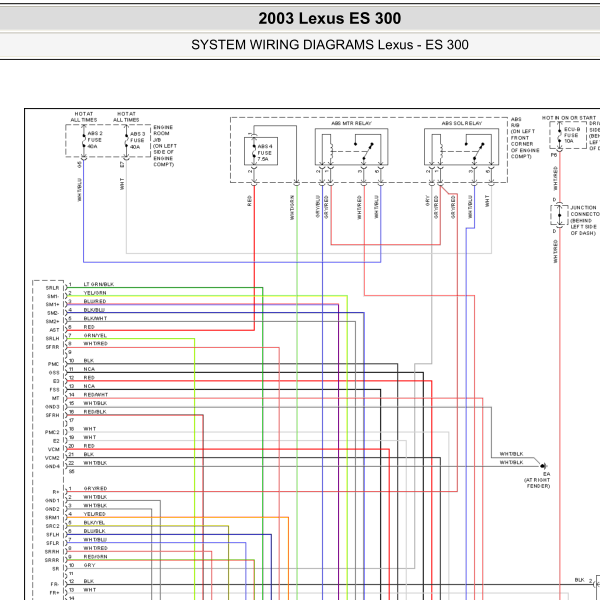Screen dimensions: 600x600
Task: Click the EA ground point symbol
Action: [544, 466]
